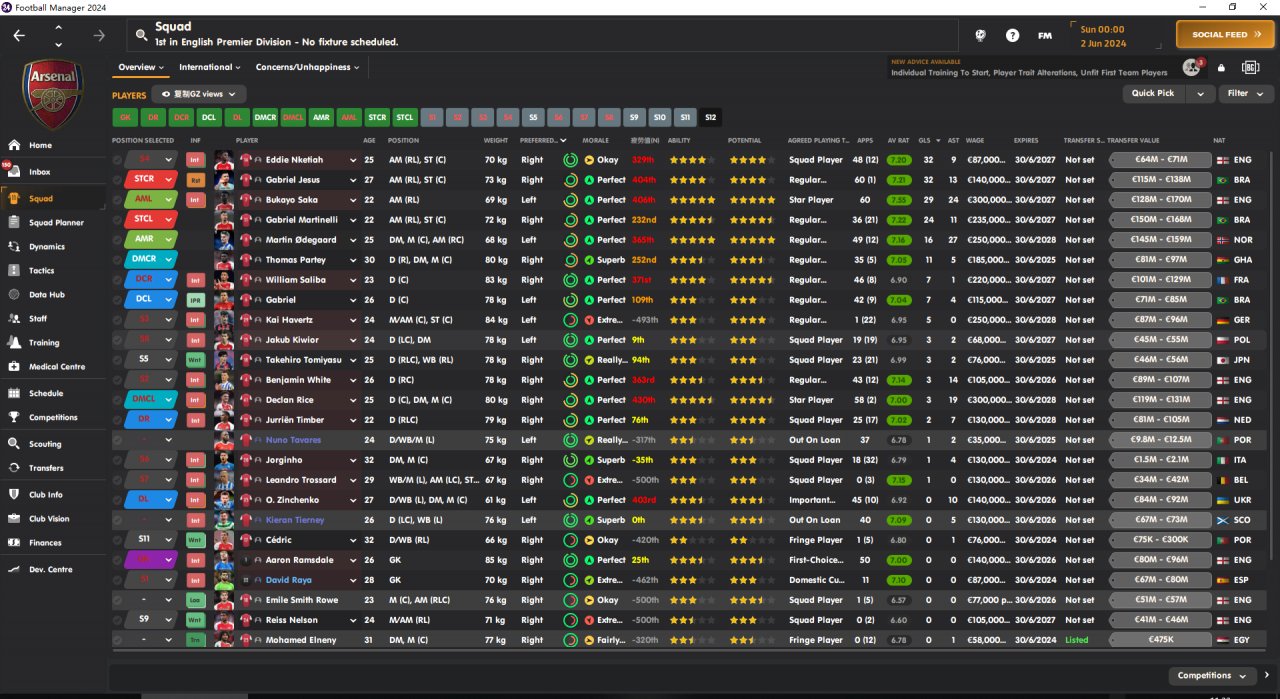Open Medical Centre in the sidebar

point(55,366)
